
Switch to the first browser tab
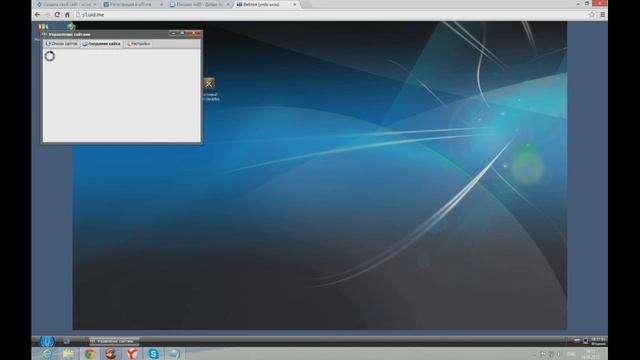(x=66, y=4)
